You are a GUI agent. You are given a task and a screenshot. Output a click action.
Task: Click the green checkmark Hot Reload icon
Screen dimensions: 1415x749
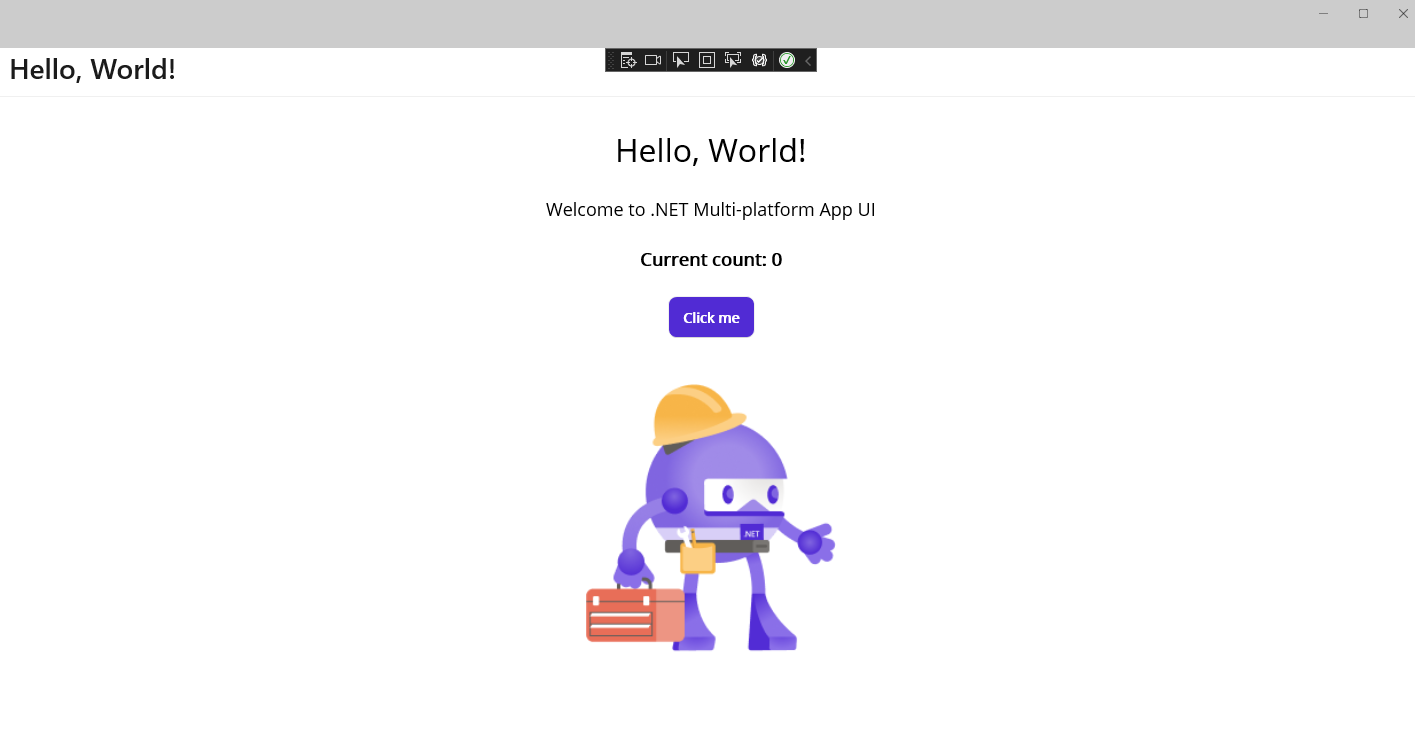[x=787, y=60]
